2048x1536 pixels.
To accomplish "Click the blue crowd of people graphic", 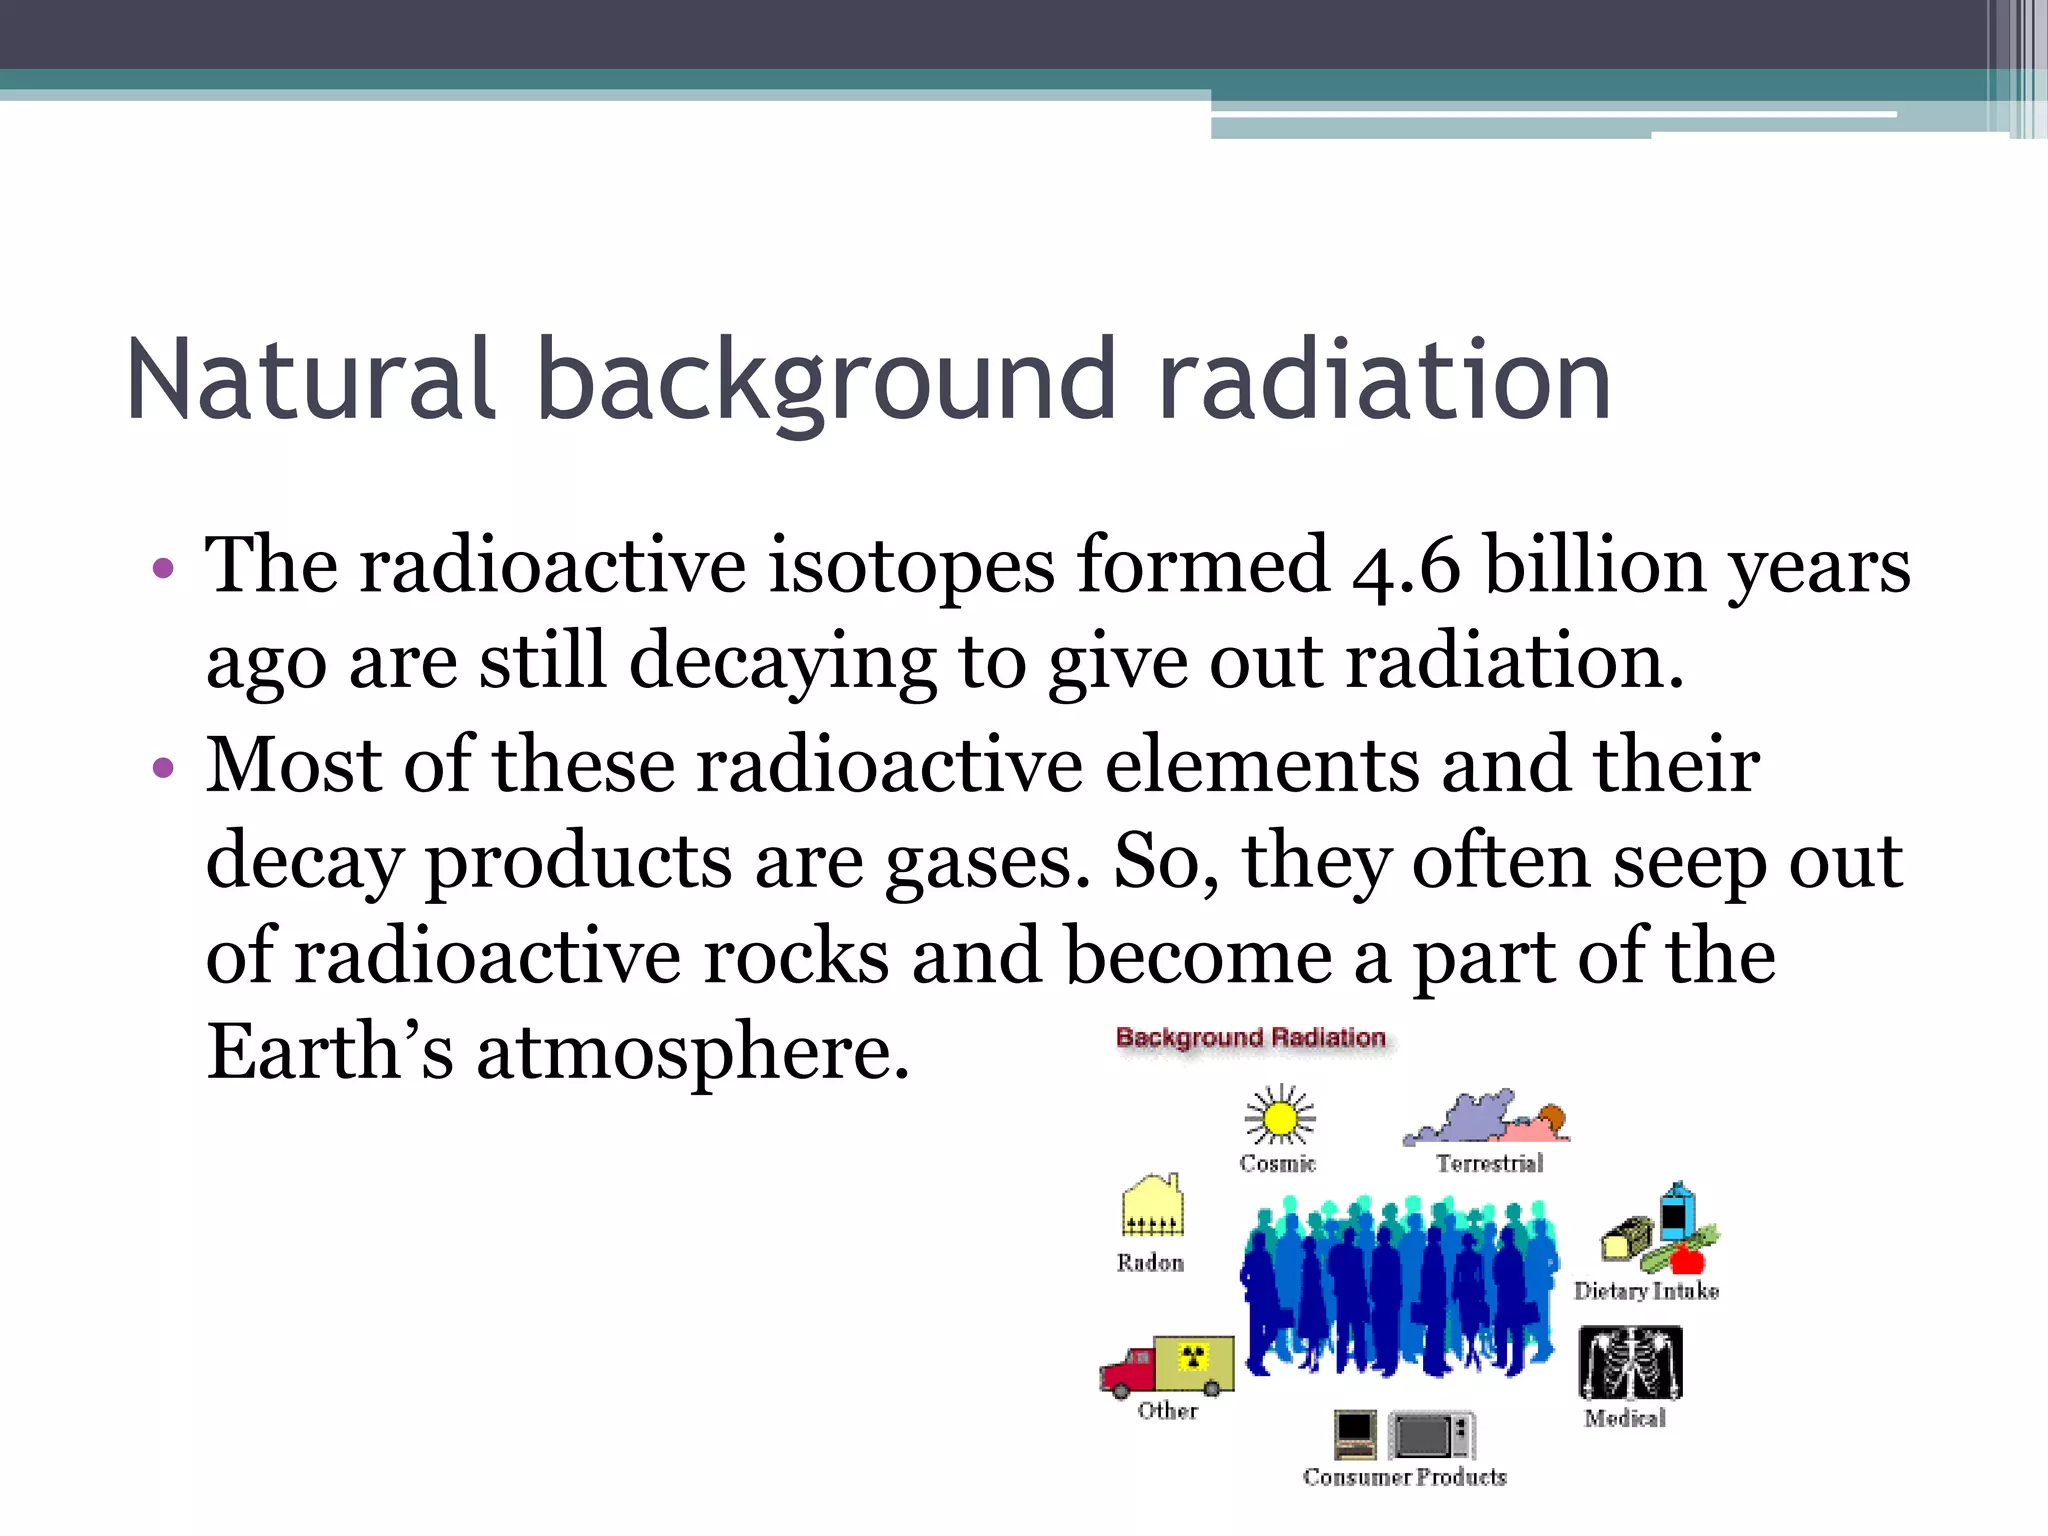I will pyautogui.click(x=1400, y=1286).
